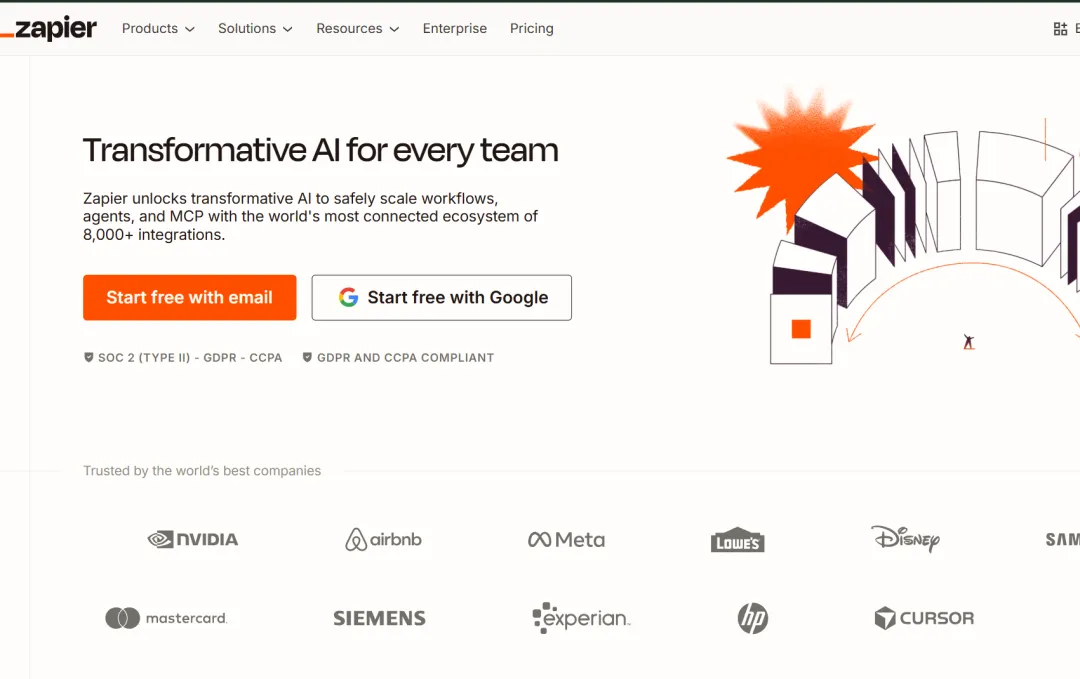Click the Zapier logo

click(x=48, y=28)
